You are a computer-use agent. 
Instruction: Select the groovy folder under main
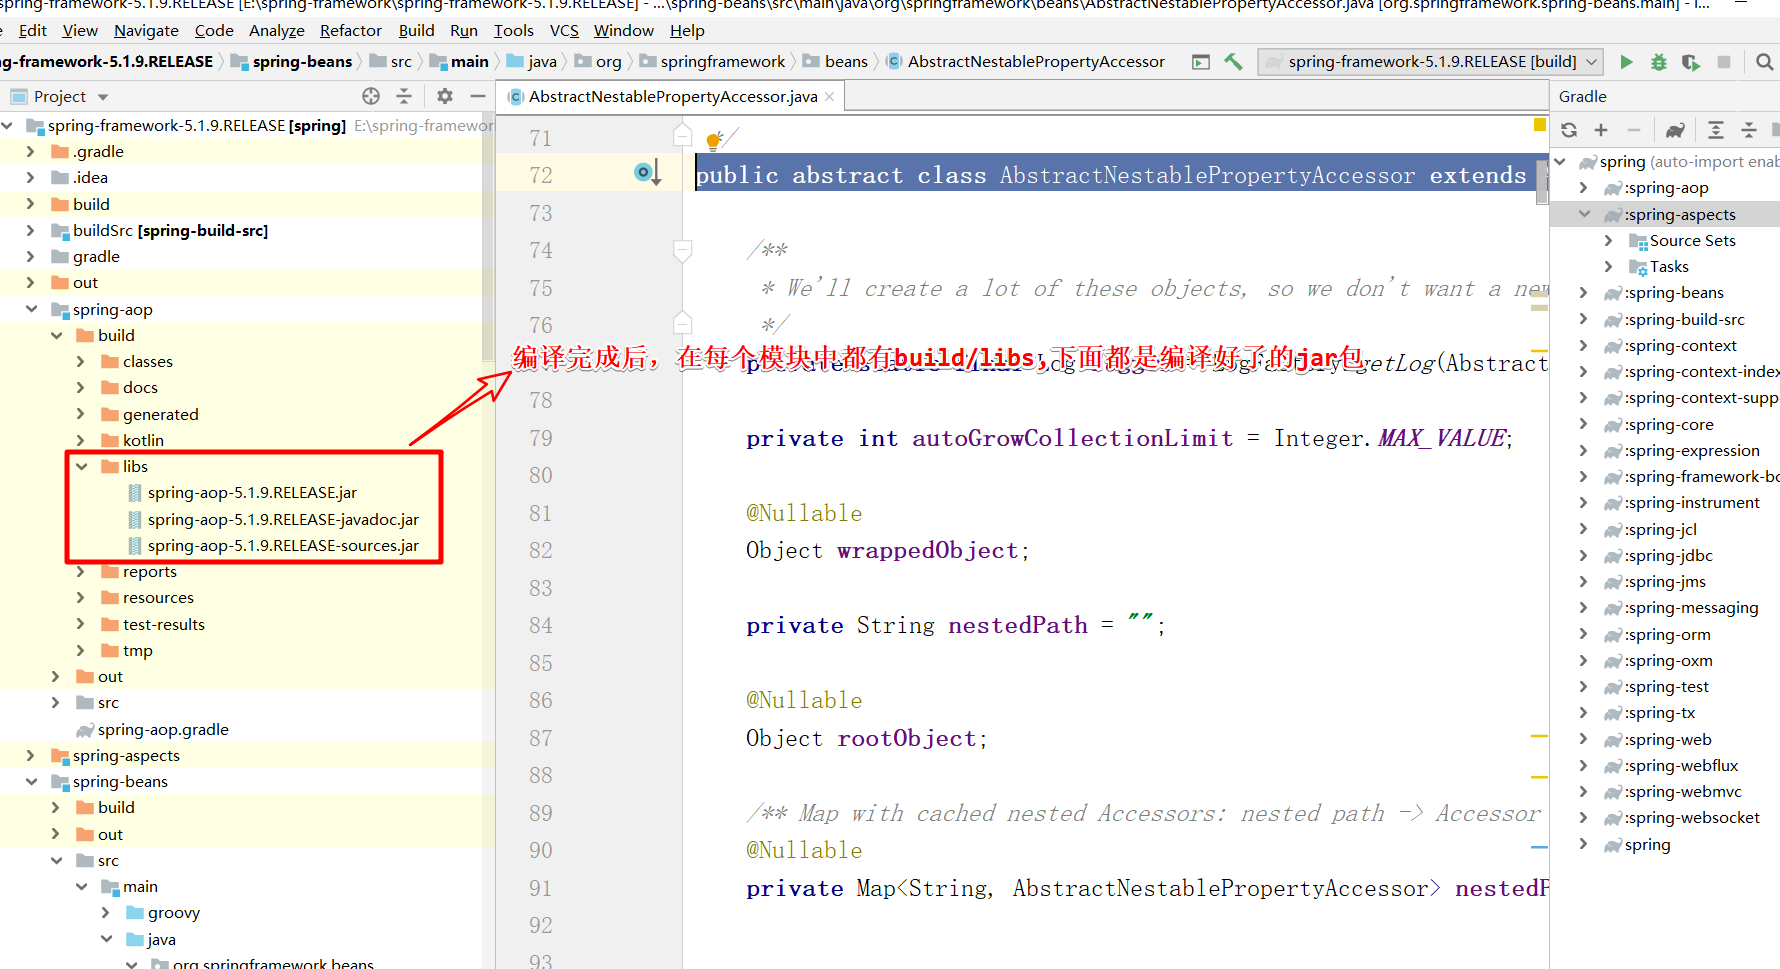coord(173,913)
